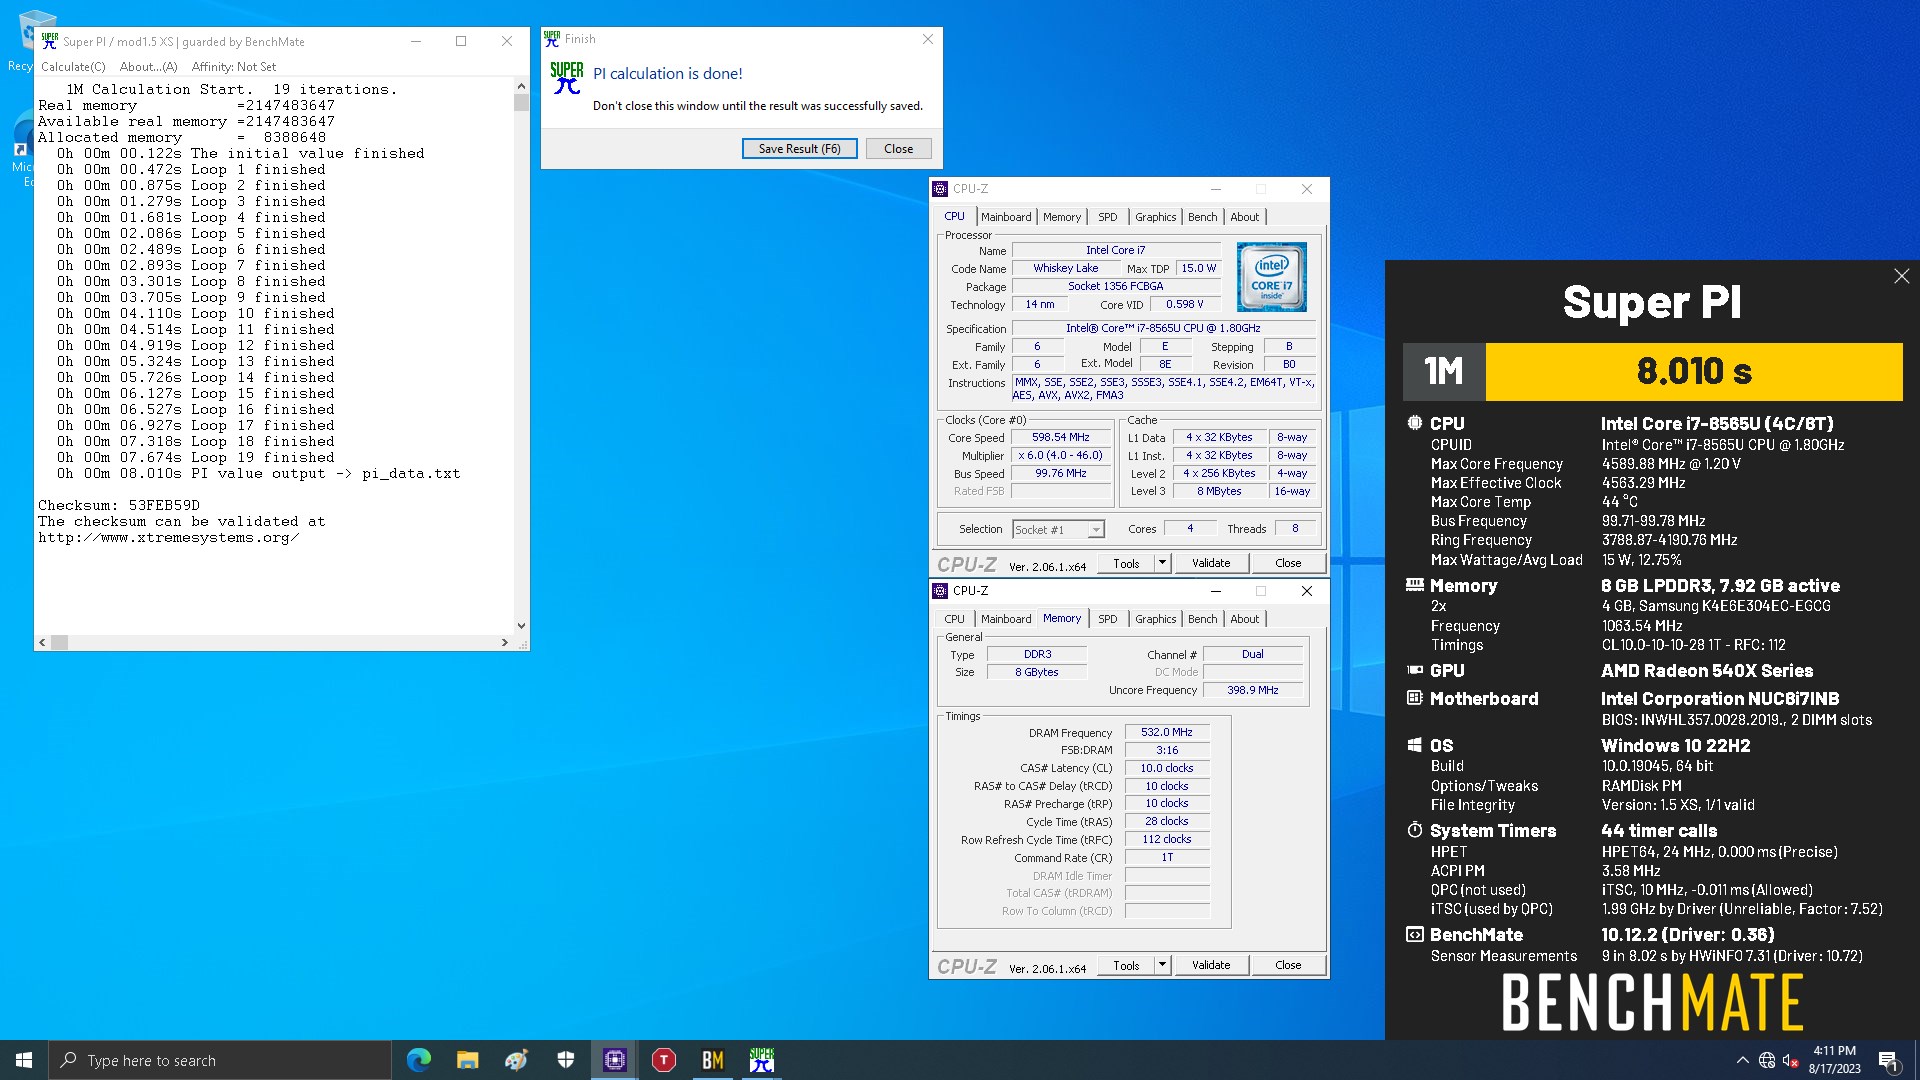Open the Windows Start menu
Image resolution: width=1920 pixels, height=1080 pixels.
click(x=24, y=1060)
